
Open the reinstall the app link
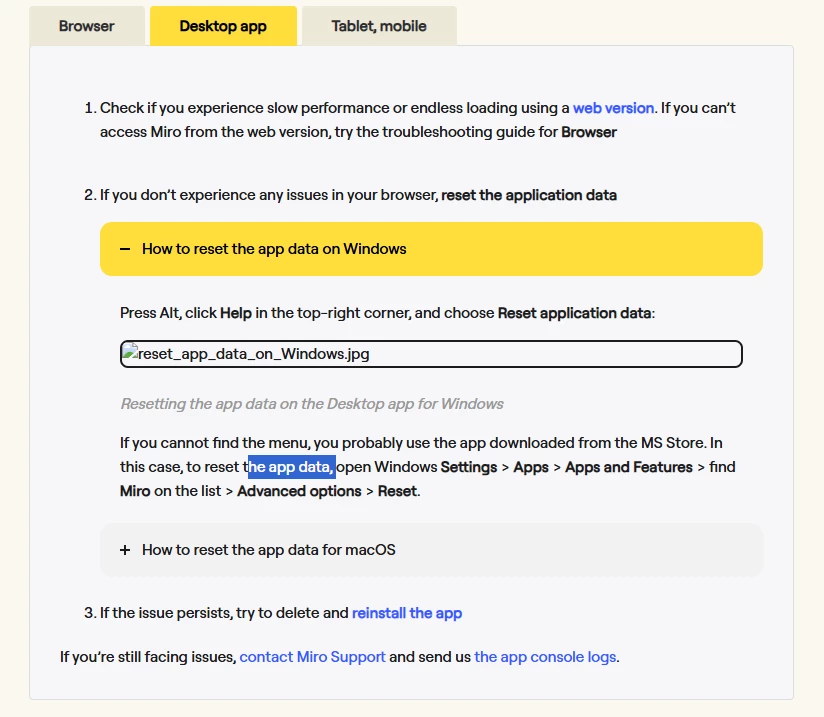407,613
